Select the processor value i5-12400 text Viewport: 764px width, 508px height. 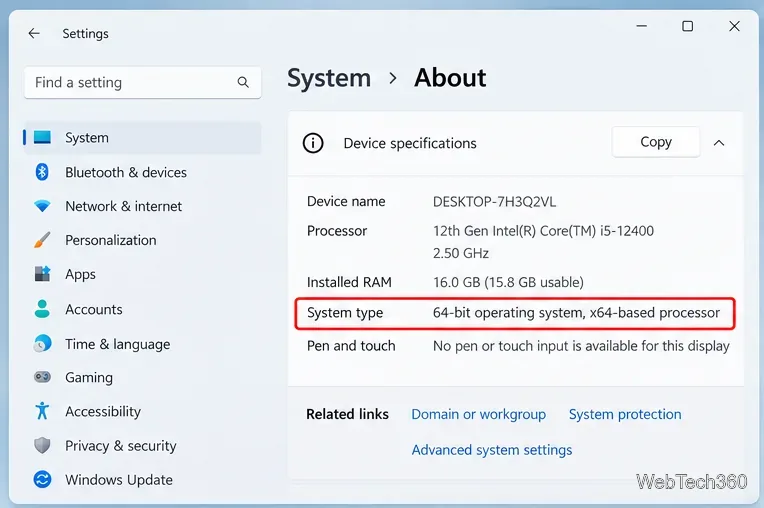tap(543, 231)
